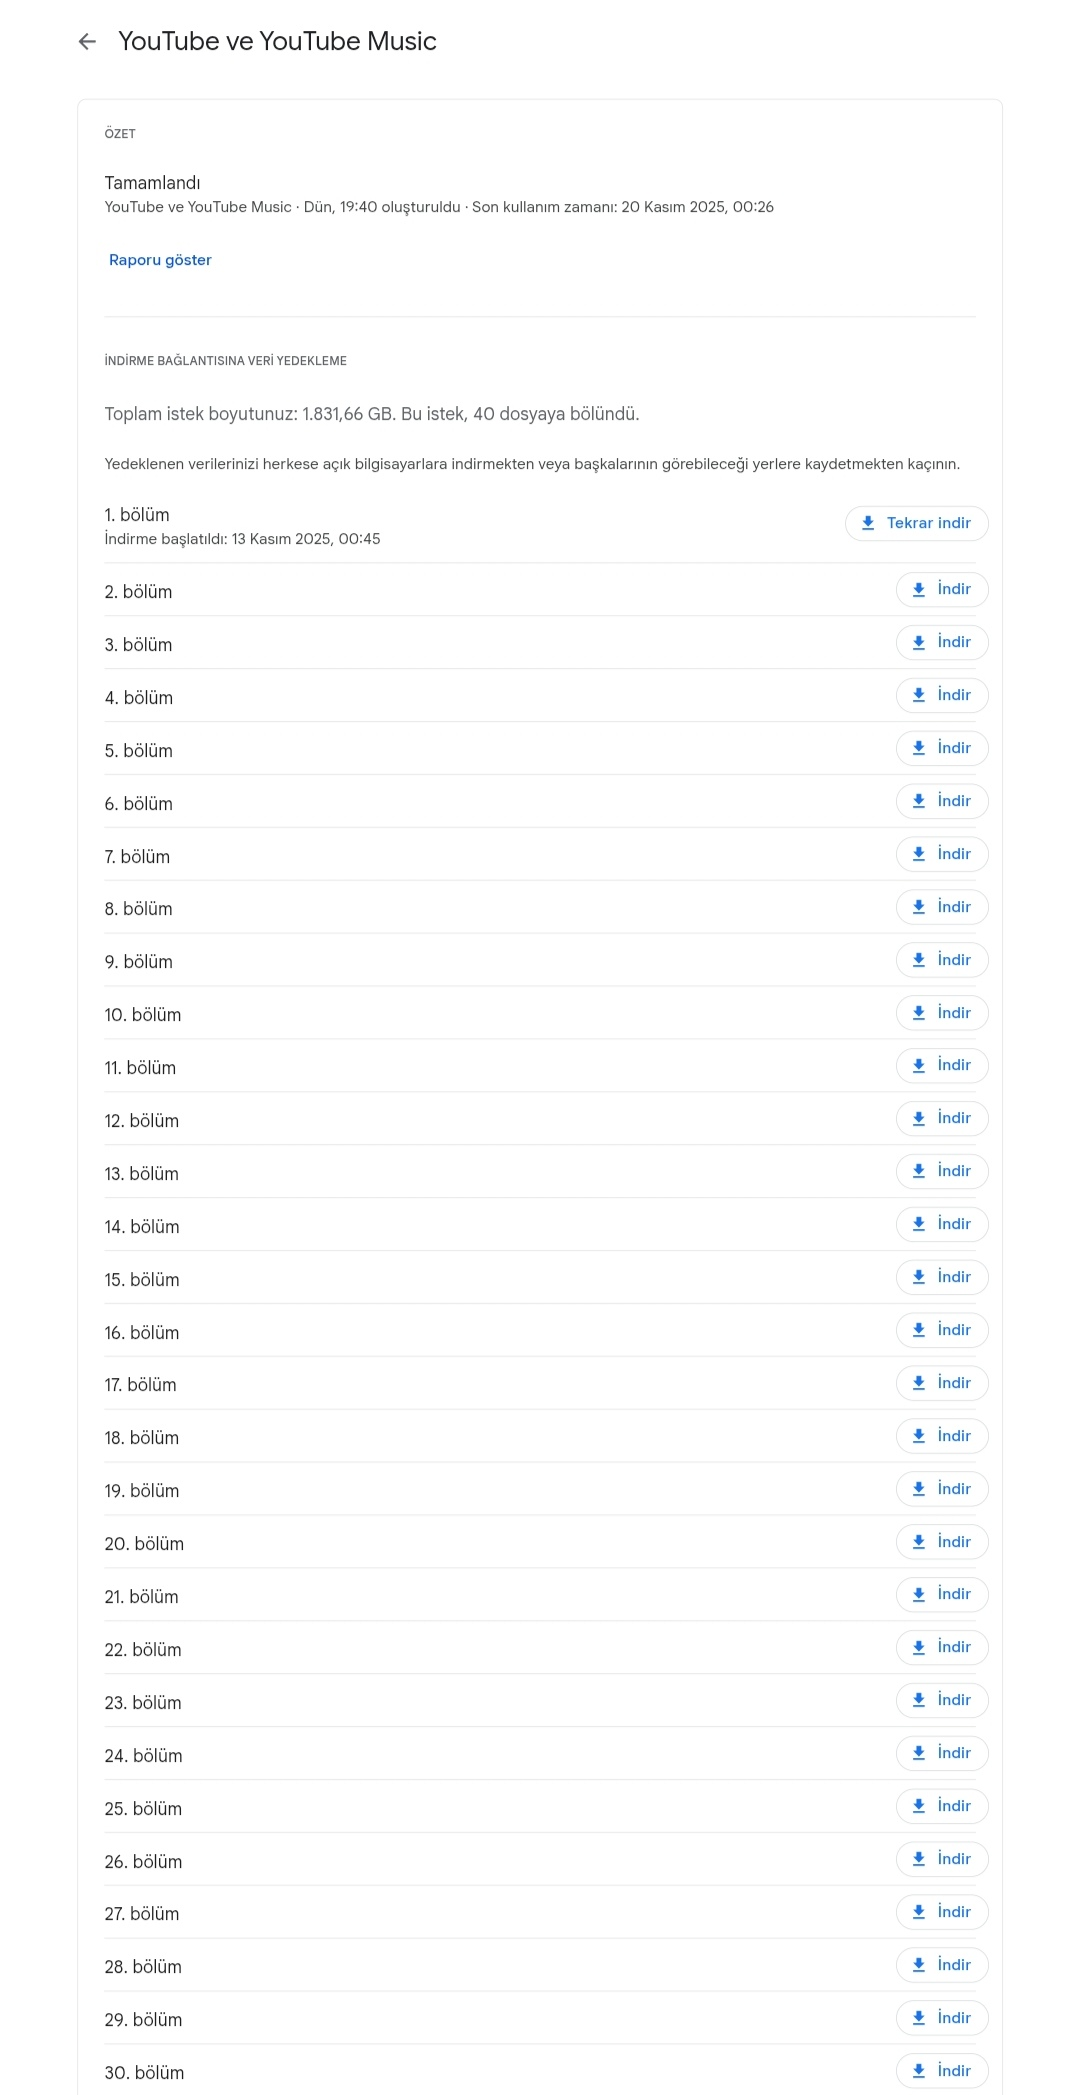Screen dimensions: 1080x2095
Task: Download 27. bölüm via İndir
Action: [942, 1912]
